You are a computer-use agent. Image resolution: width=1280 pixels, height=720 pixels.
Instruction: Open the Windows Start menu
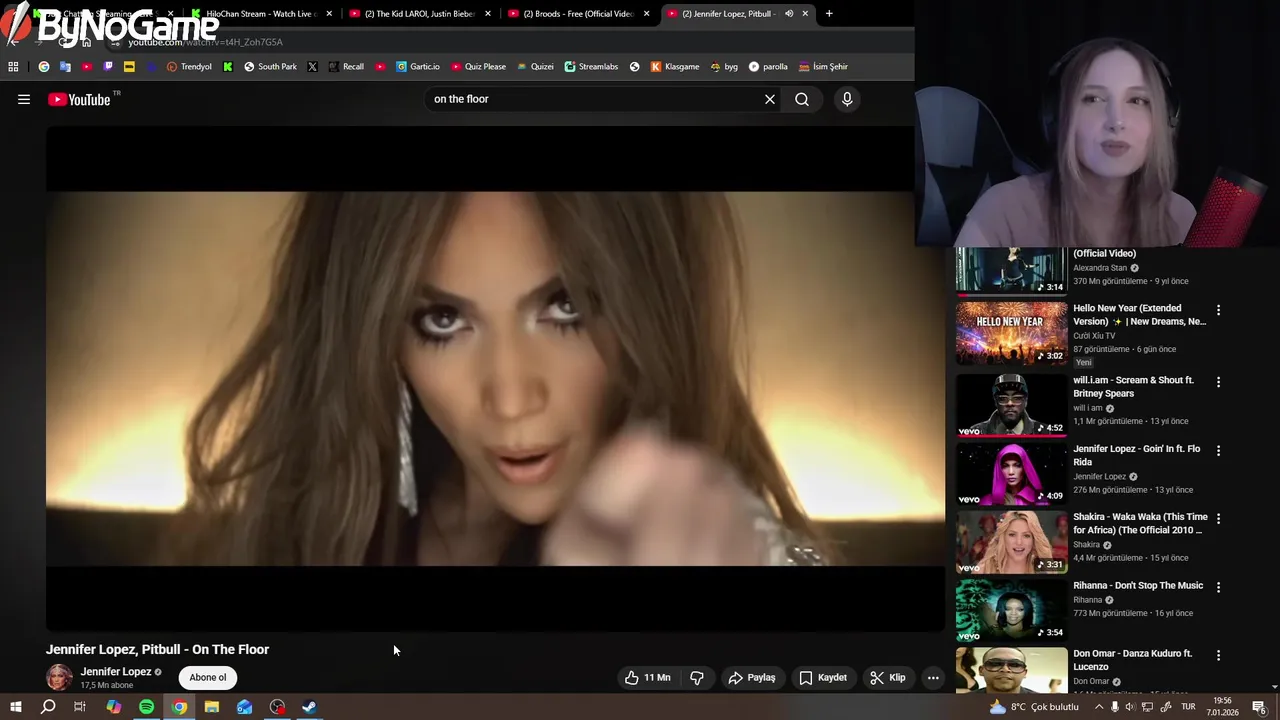point(15,707)
